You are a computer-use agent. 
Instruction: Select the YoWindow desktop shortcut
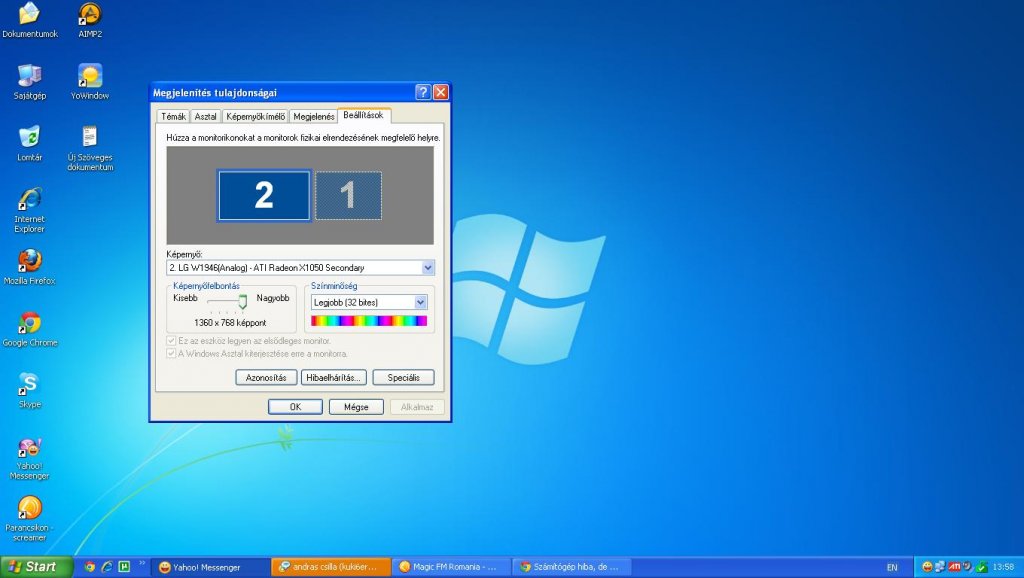coord(90,82)
